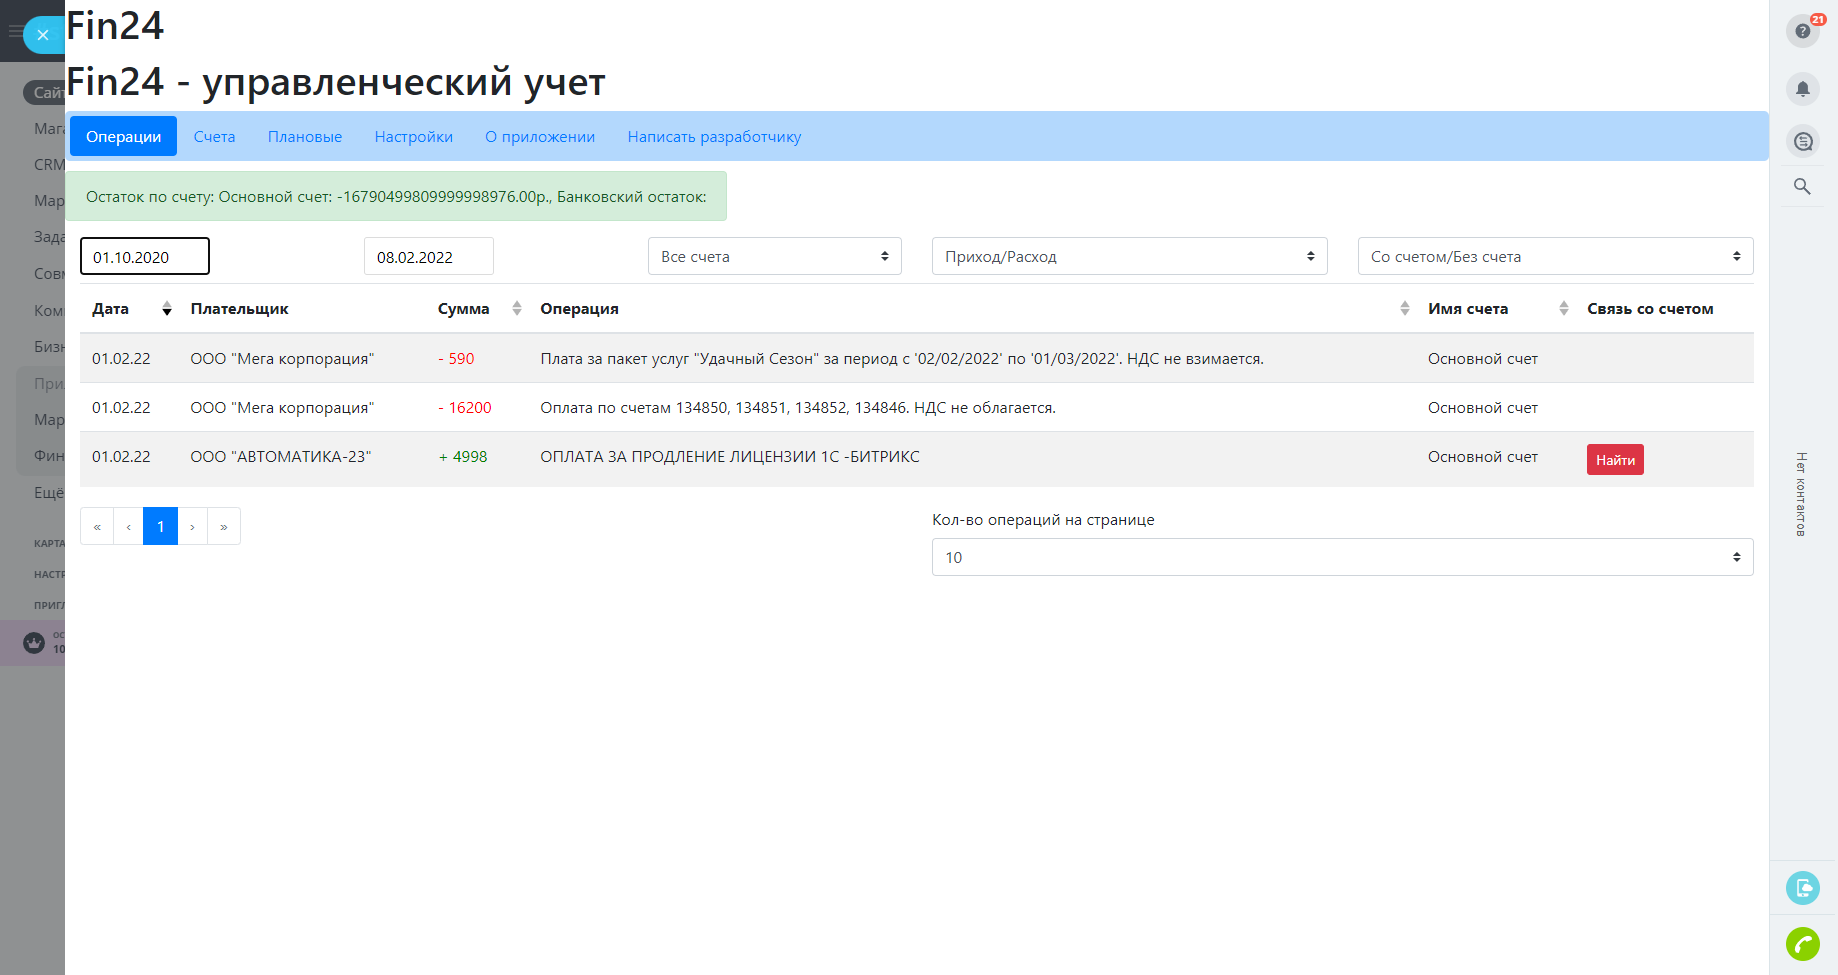The image size is (1838, 975).
Task: Click payer ООО "АВТОМАТИКА-23"
Action: (281, 457)
